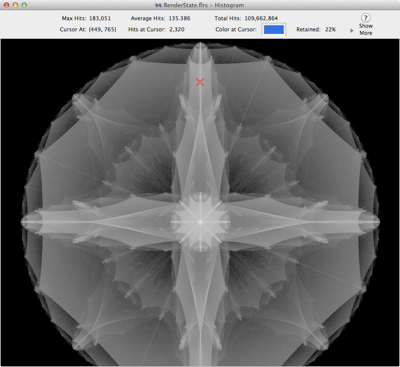
Task: Click the Color at Cursor label
Action: [236, 29]
